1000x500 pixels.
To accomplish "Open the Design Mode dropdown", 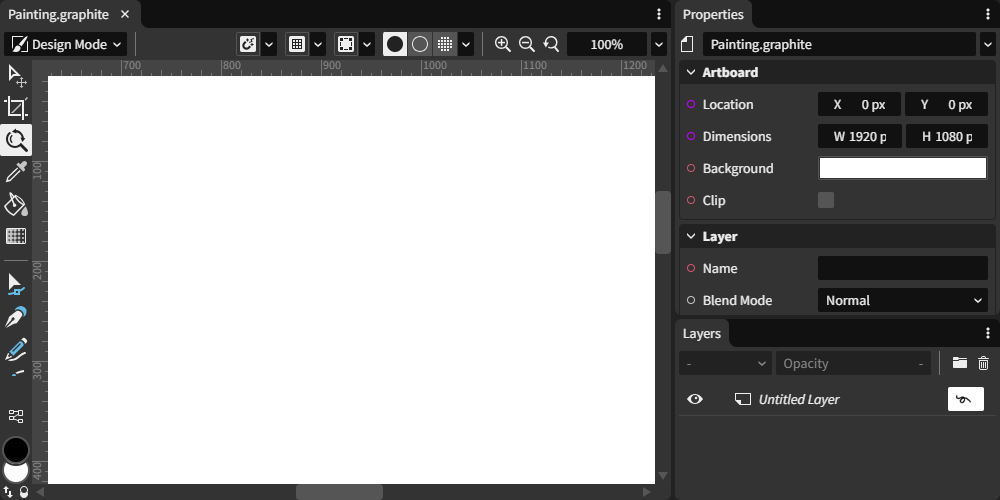I will coord(65,44).
